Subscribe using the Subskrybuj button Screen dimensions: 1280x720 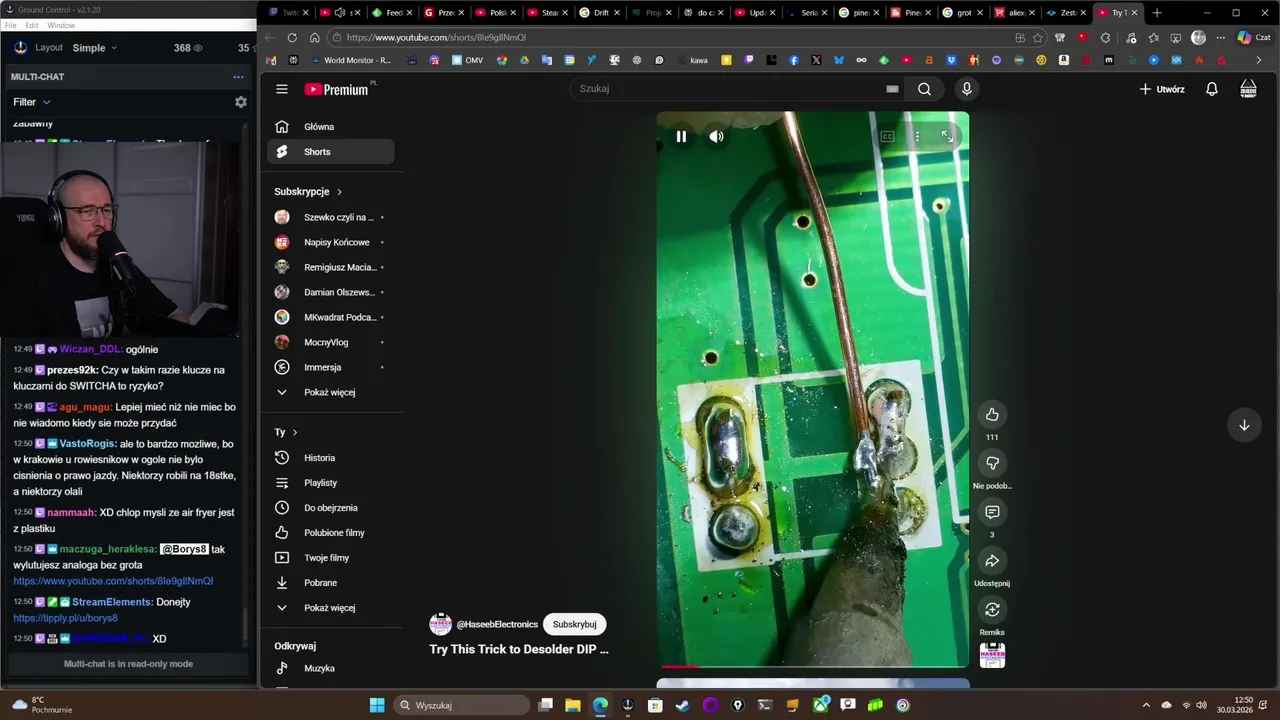(575, 624)
